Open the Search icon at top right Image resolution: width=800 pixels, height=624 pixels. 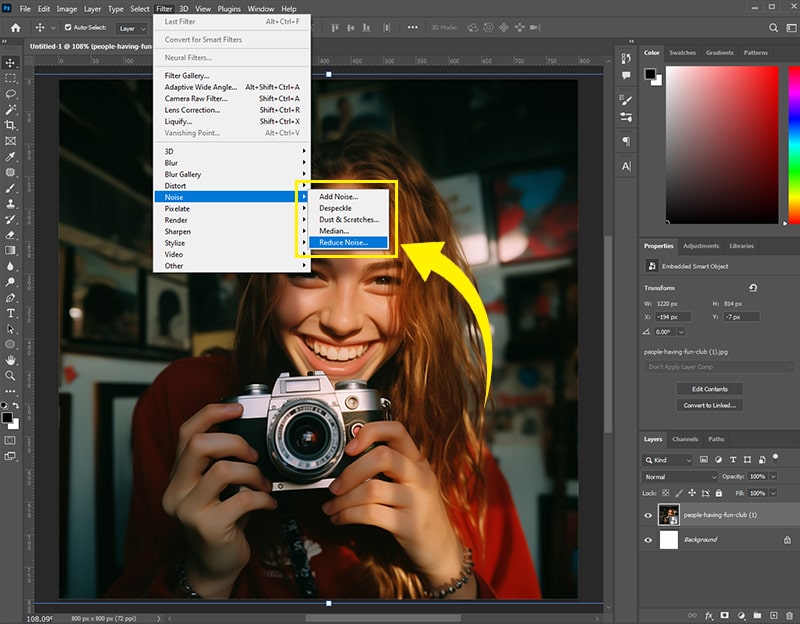pos(773,28)
